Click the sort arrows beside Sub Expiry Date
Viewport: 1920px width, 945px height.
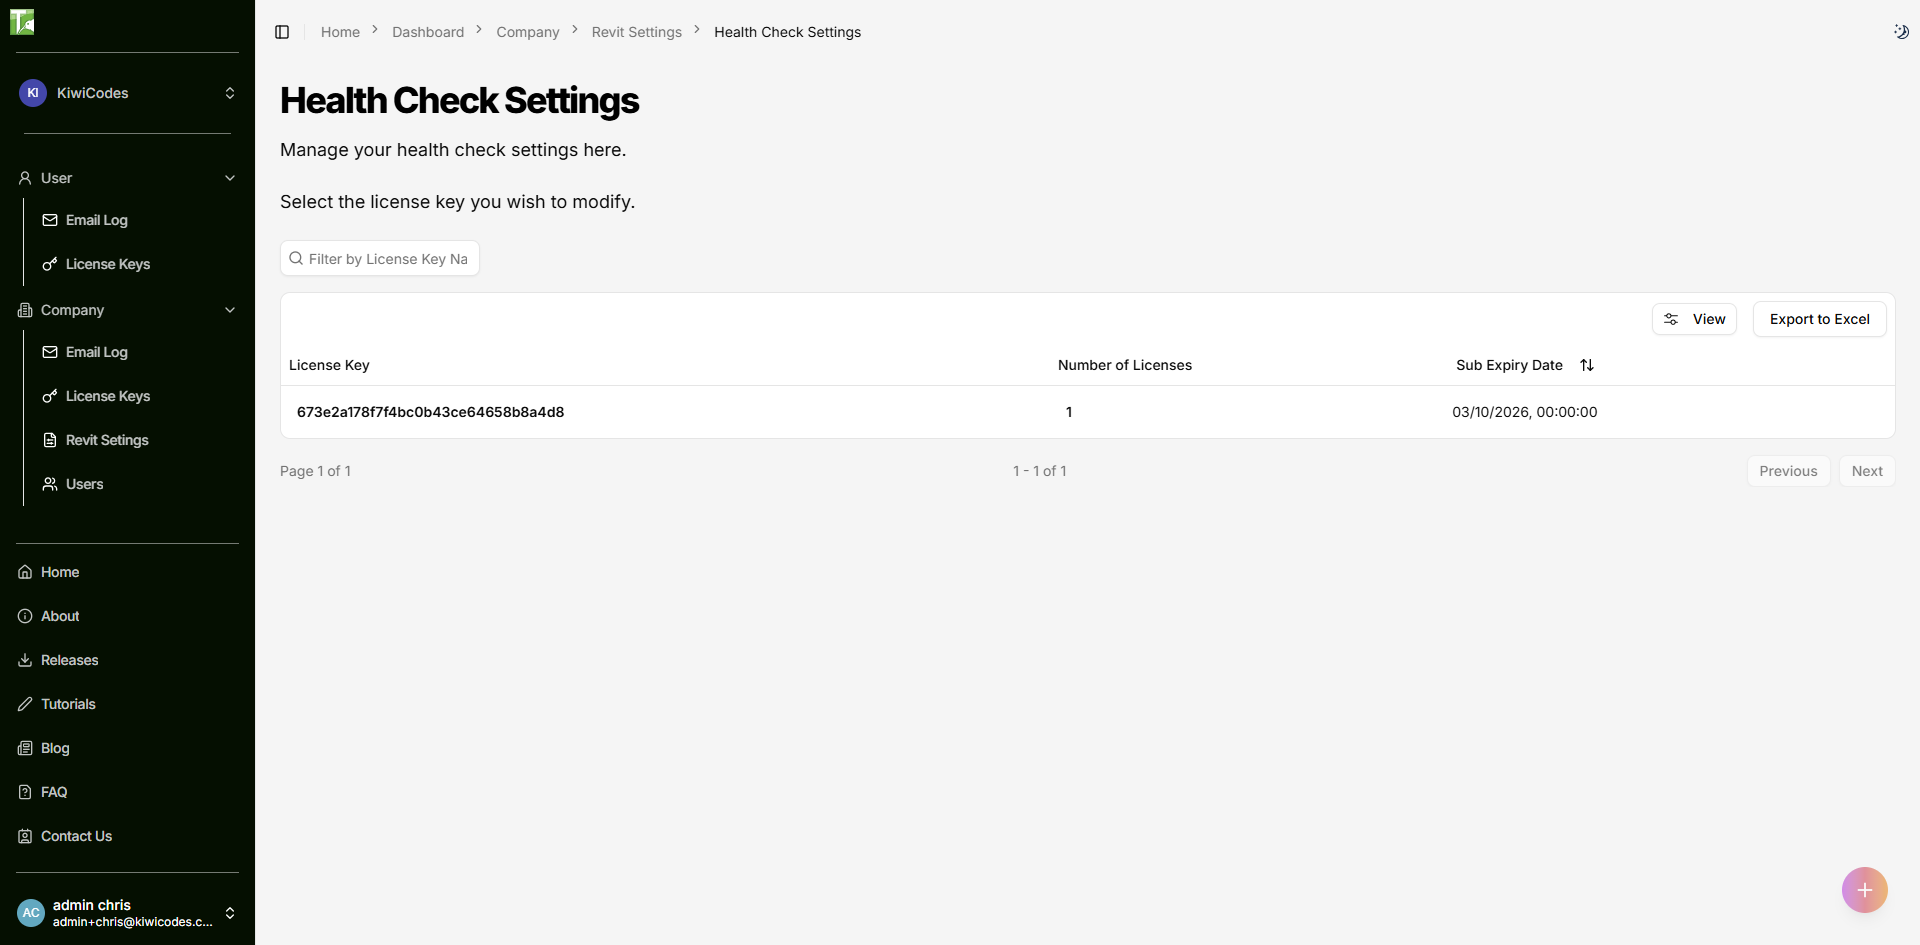(1587, 365)
